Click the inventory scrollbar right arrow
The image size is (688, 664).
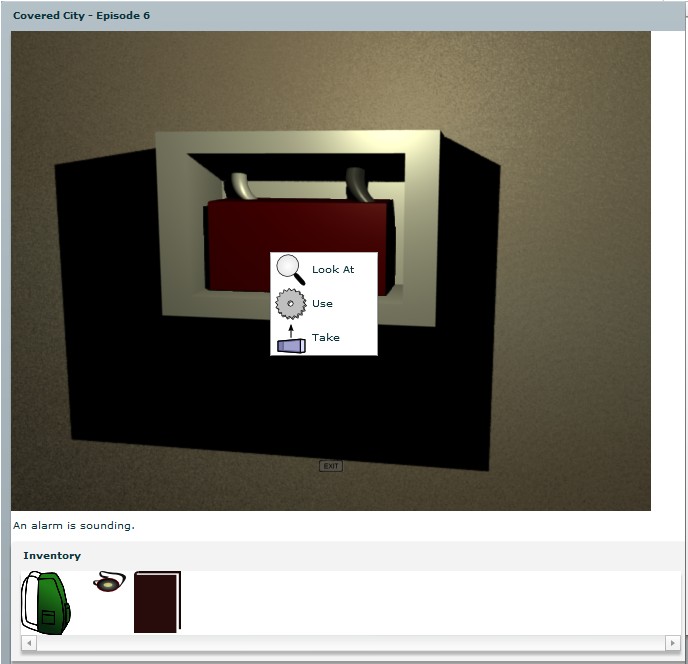pos(673,643)
